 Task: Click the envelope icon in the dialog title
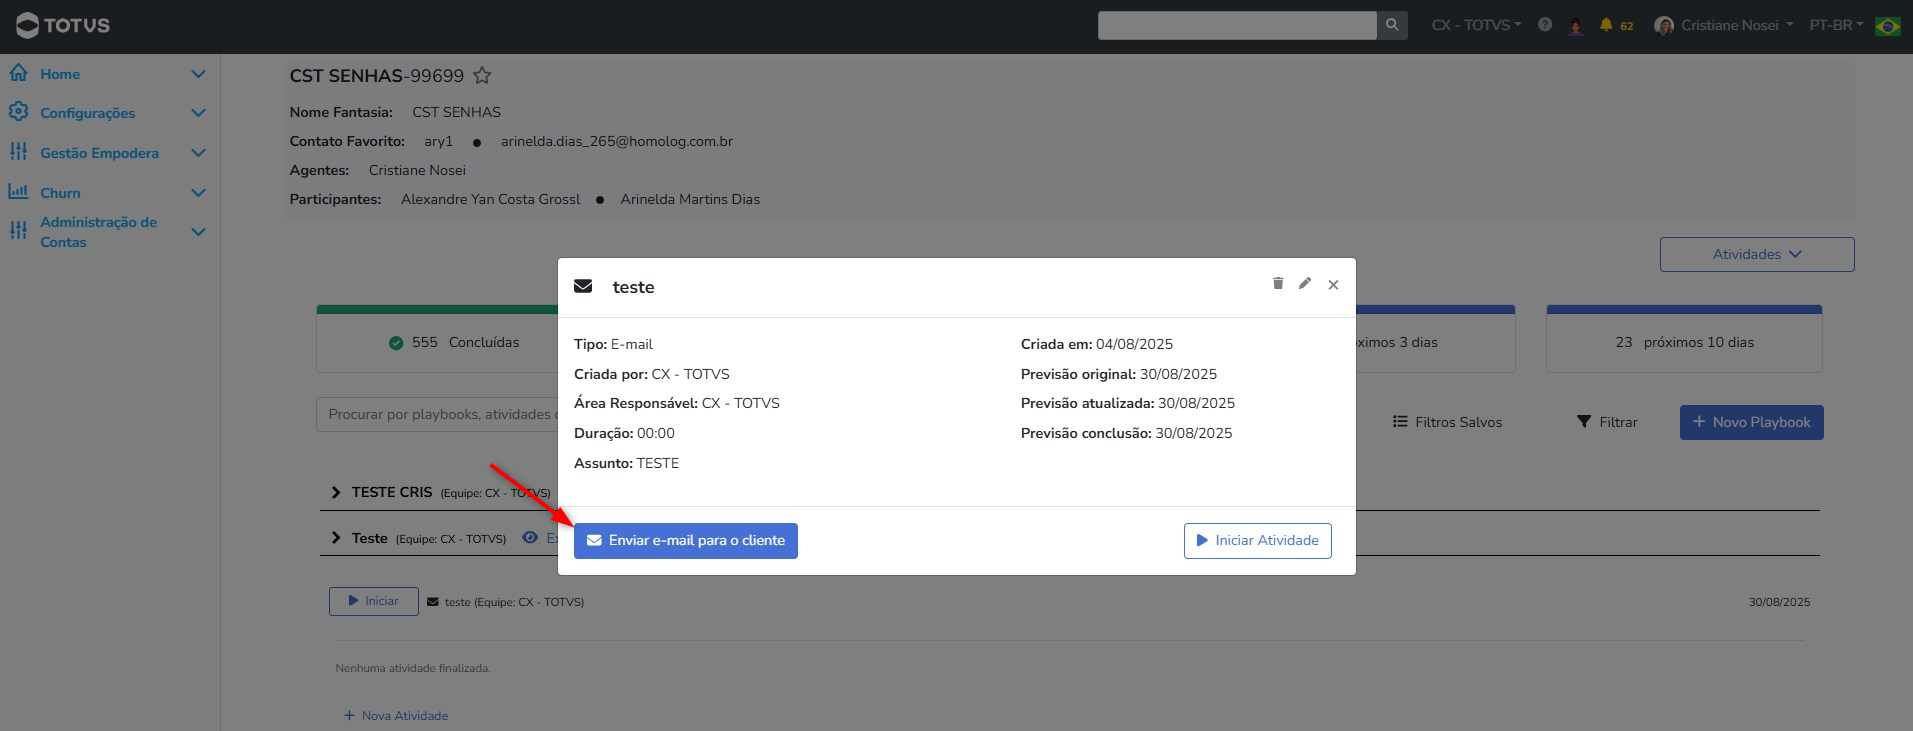pos(583,286)
